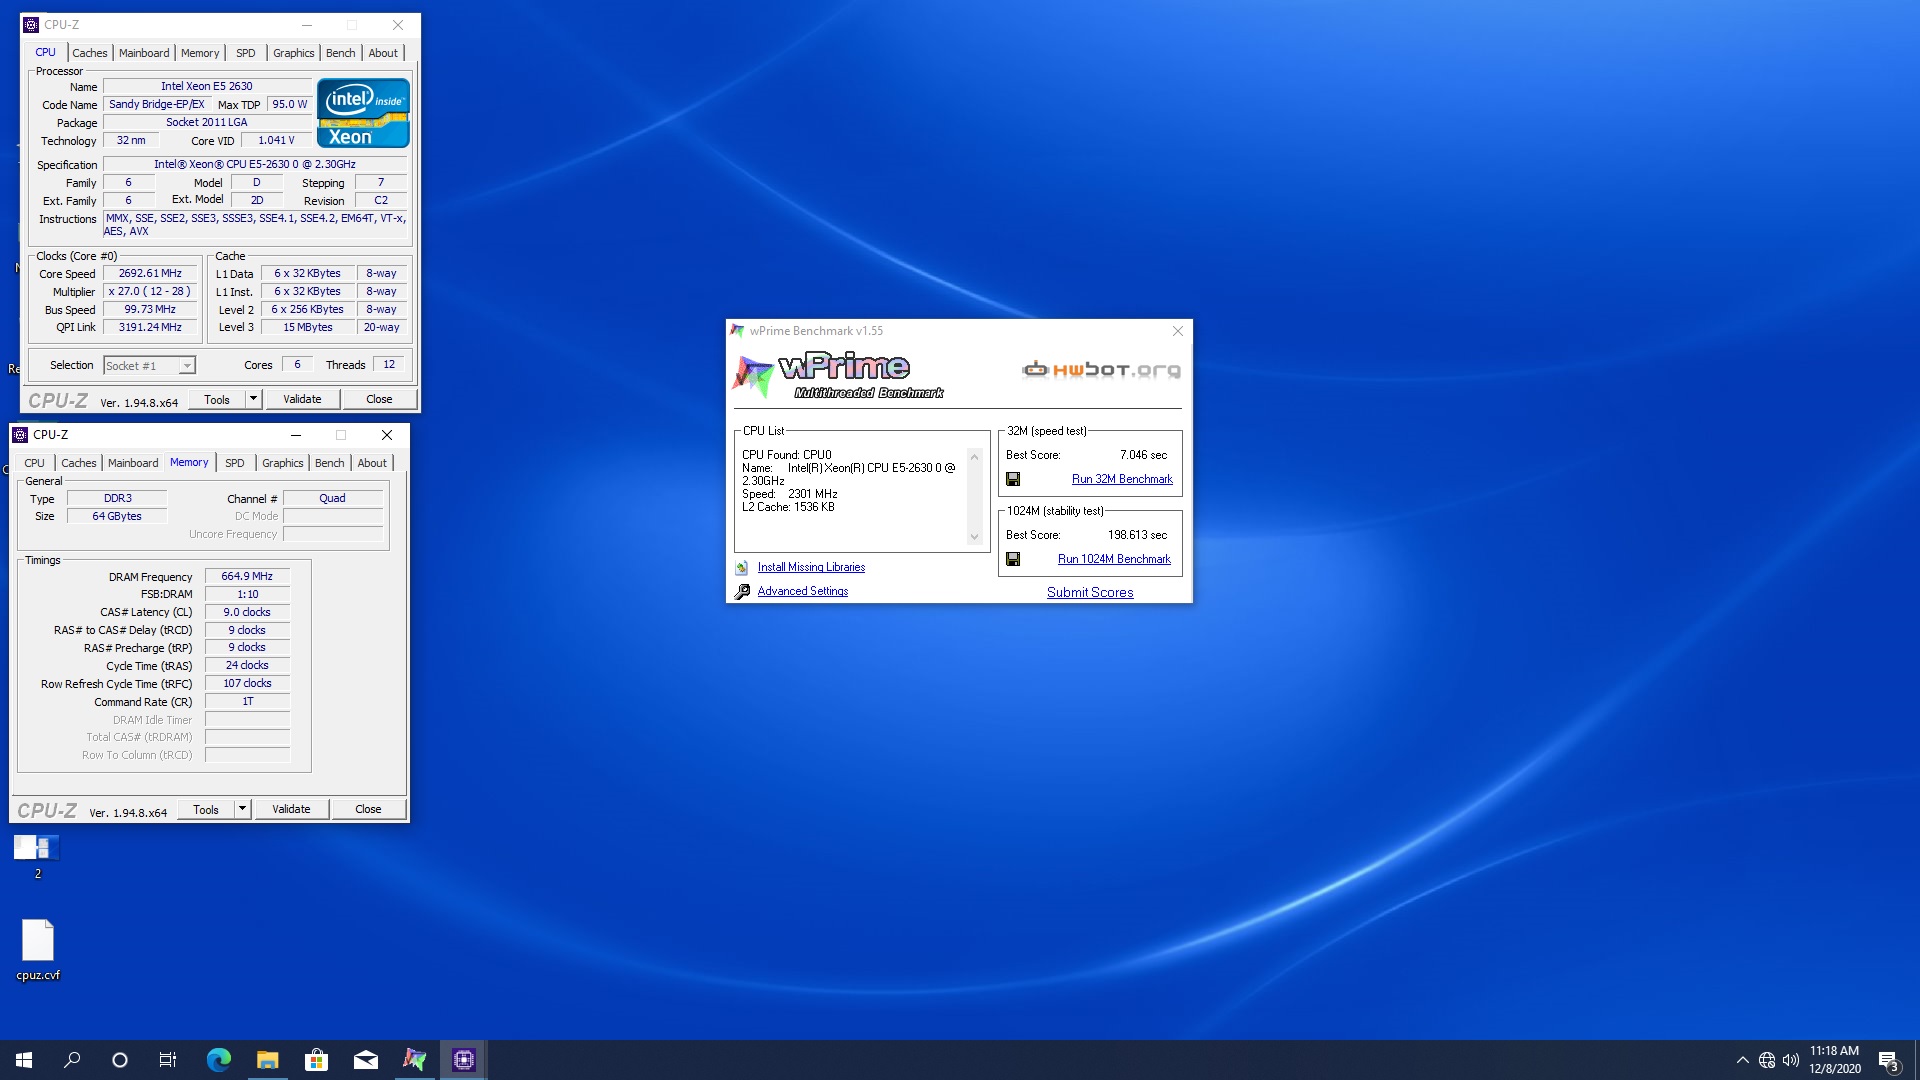The image size is (1920, 1080).
Task: Open About tab in top CPU-Z window
Action: click(x=383, y=53)
